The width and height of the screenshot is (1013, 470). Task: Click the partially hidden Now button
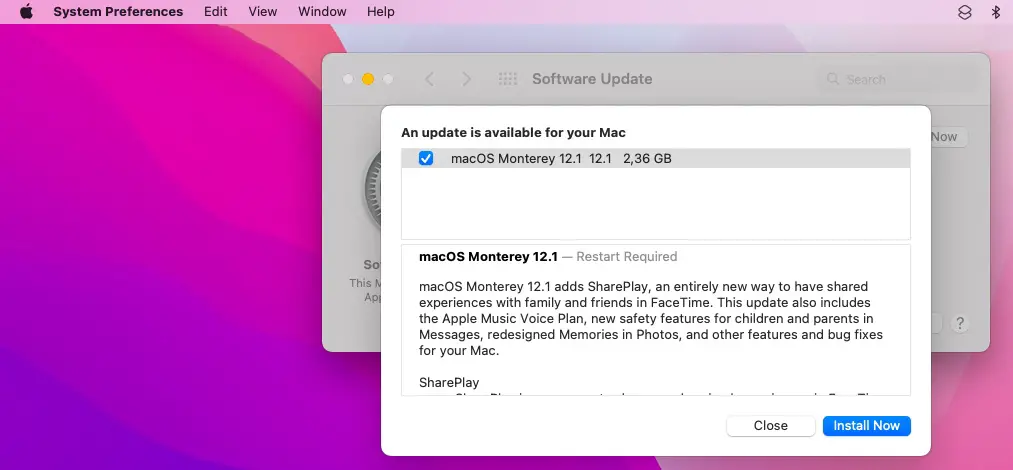click(x=945, y=137)
